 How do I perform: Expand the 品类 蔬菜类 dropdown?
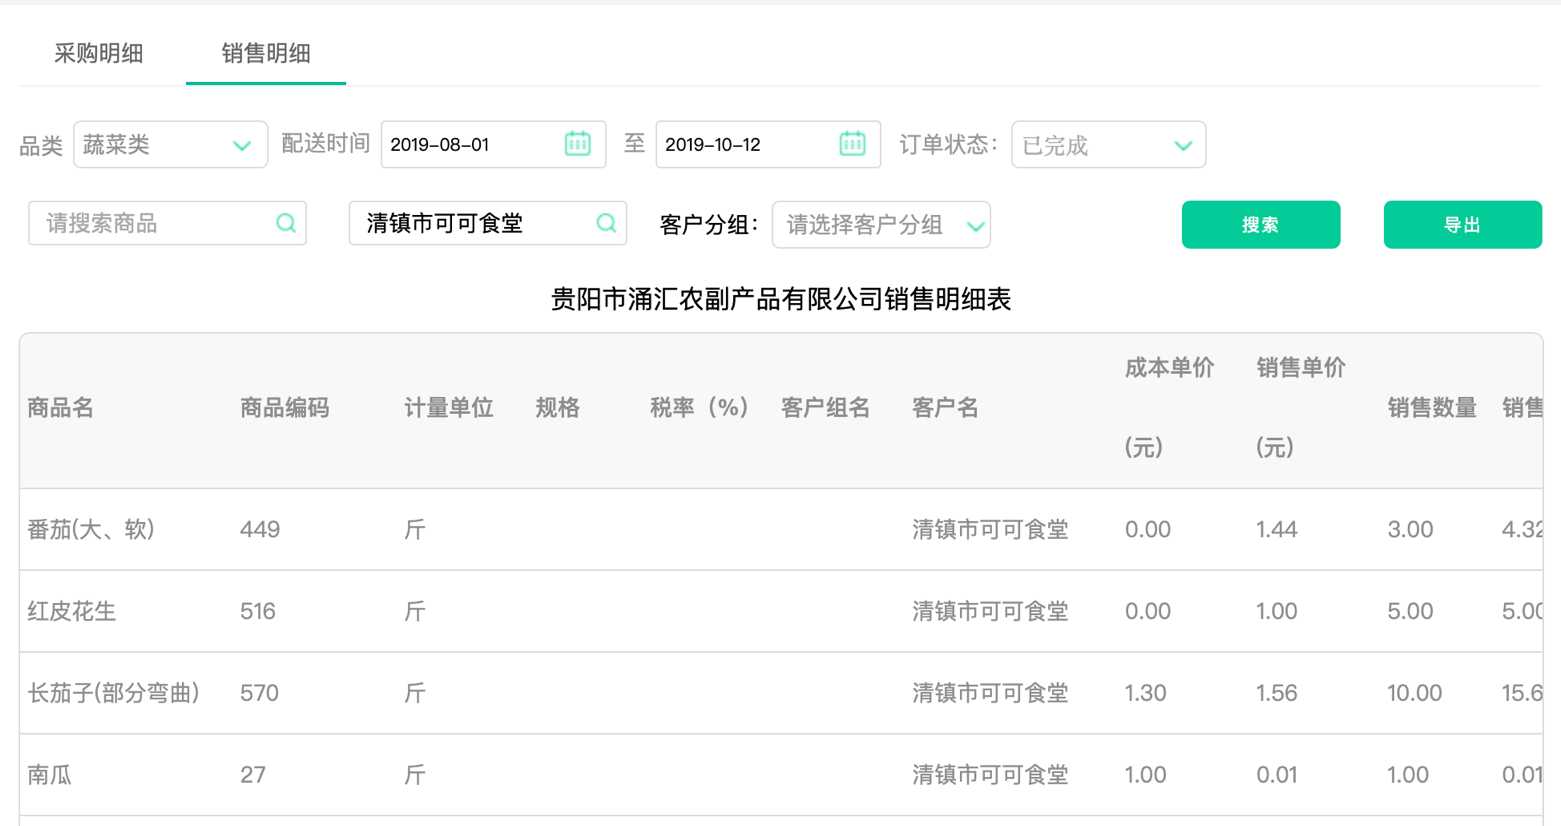(x=170, y=145)
